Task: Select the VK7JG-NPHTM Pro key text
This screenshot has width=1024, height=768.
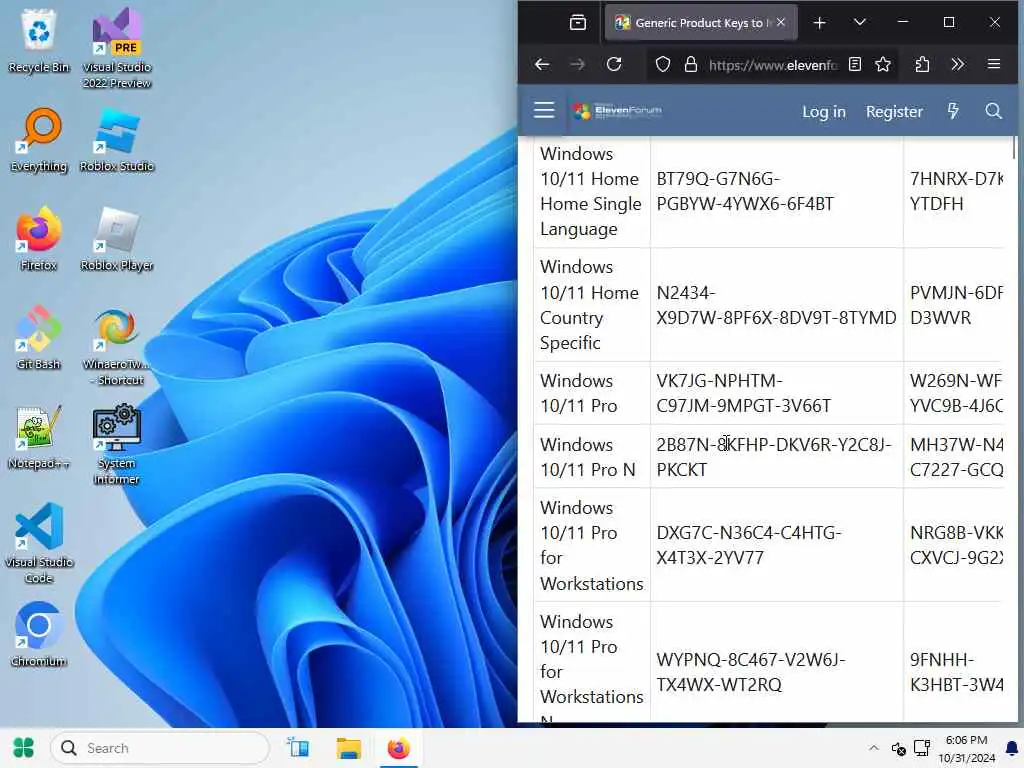Action: tap(743, 393)
